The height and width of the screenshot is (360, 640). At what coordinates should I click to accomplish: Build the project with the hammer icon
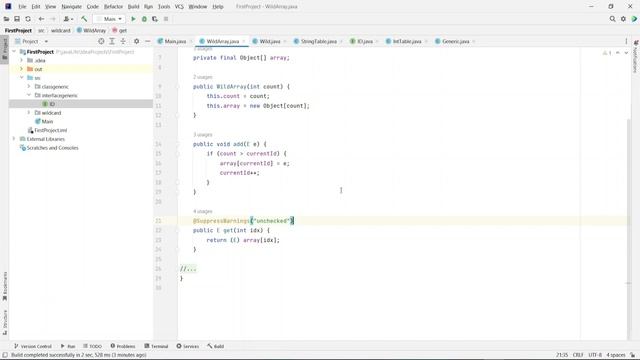(x=84, y=19)
